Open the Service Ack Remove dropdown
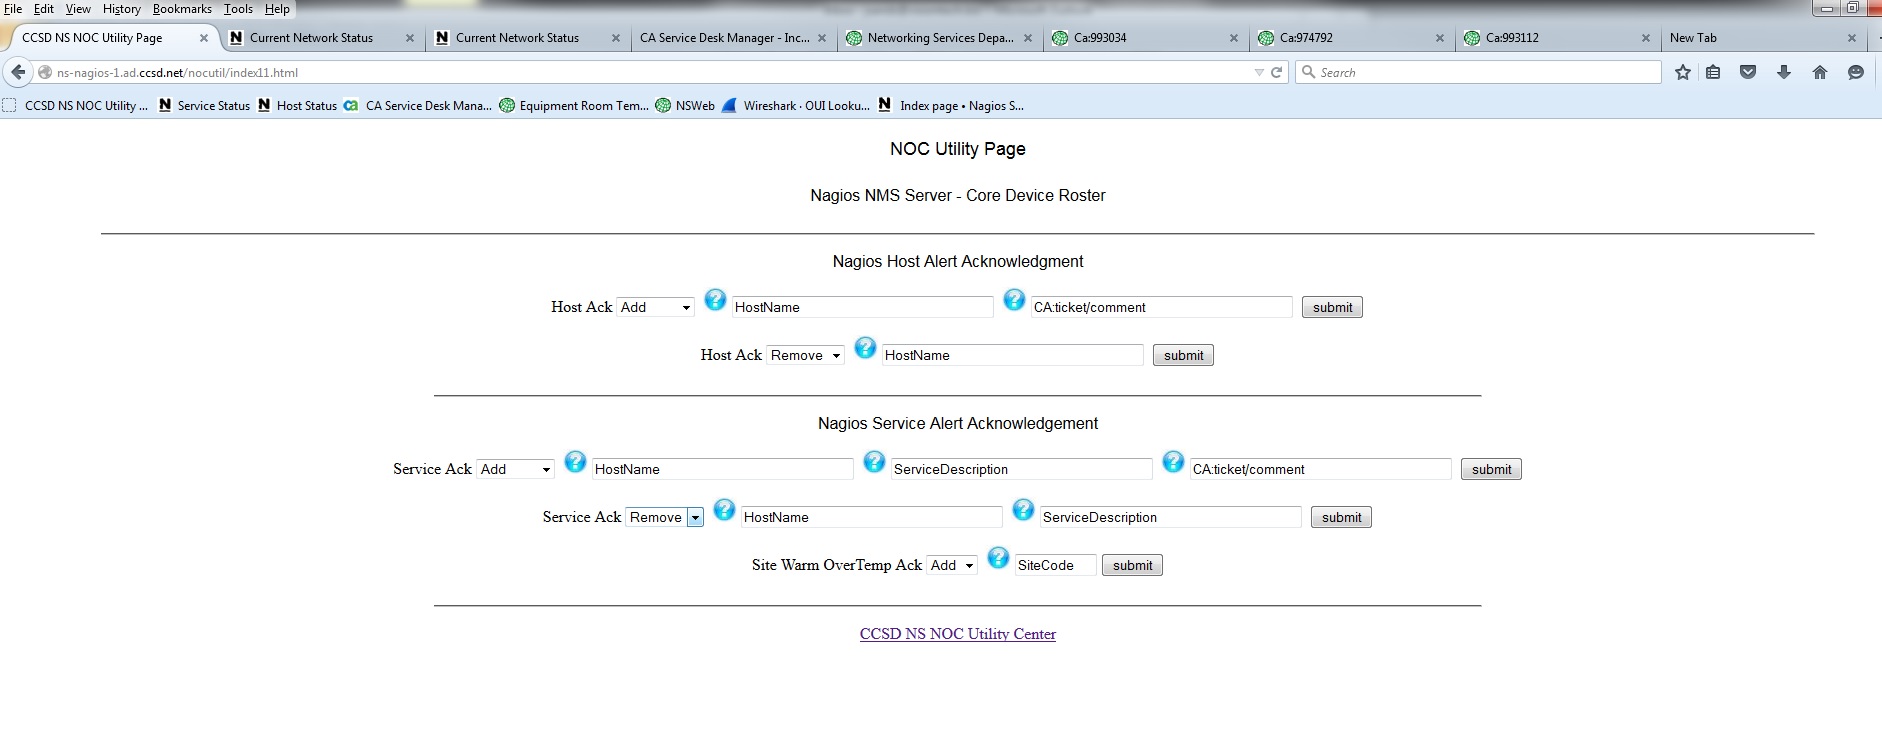 (665, 517)
